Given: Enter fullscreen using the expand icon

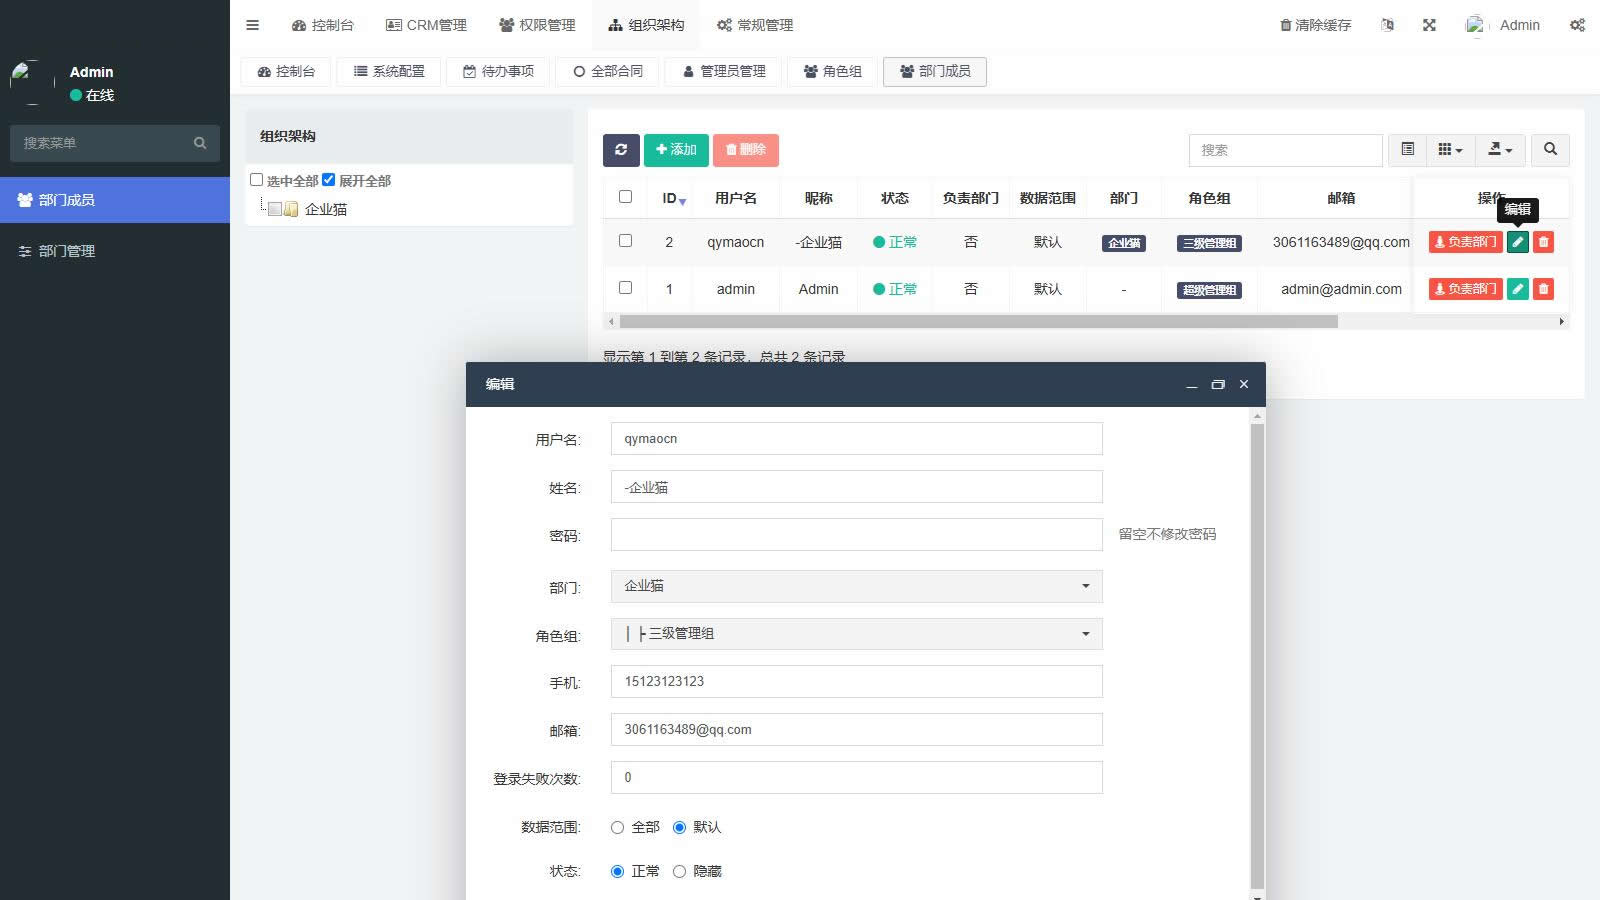Looking at the screenshot, I should click(1429, 25).
